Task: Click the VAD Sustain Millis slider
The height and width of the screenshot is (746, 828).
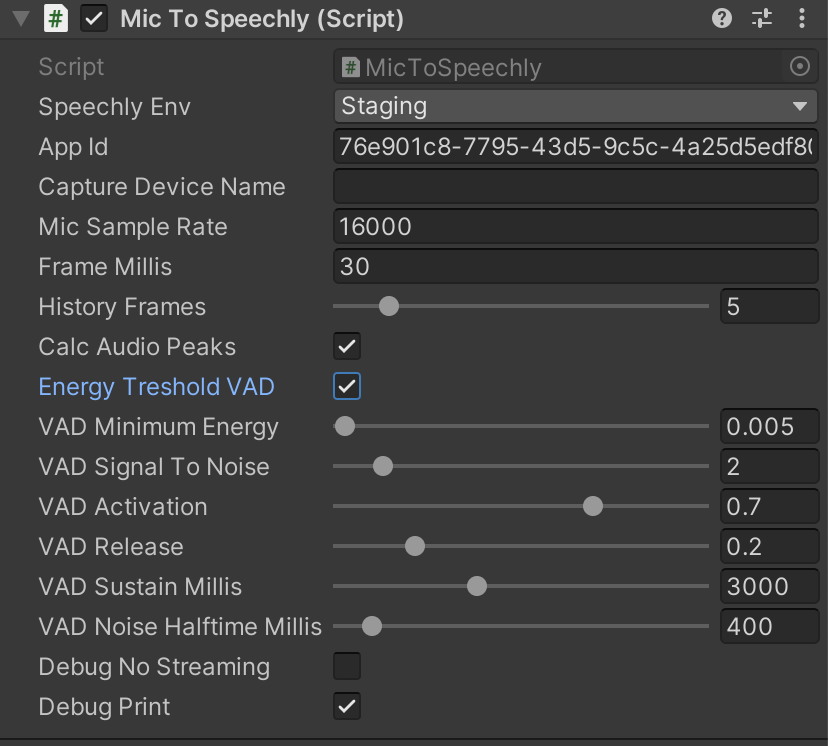Action: tap(521, 586)
